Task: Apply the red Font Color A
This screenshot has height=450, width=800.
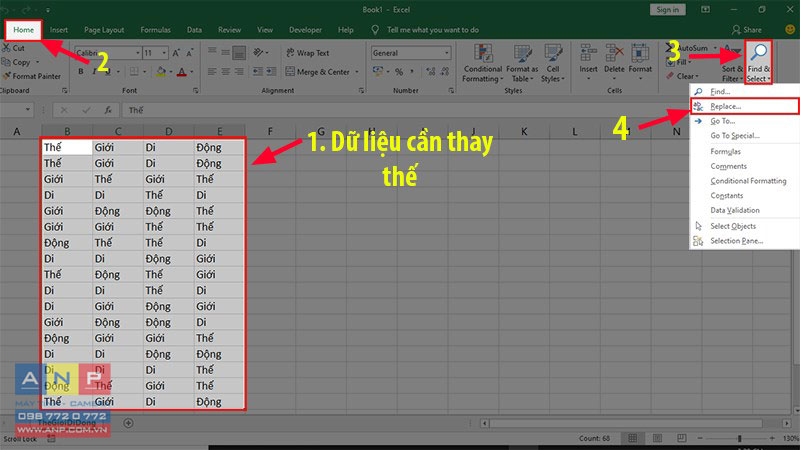Action: tap(182, 72)
